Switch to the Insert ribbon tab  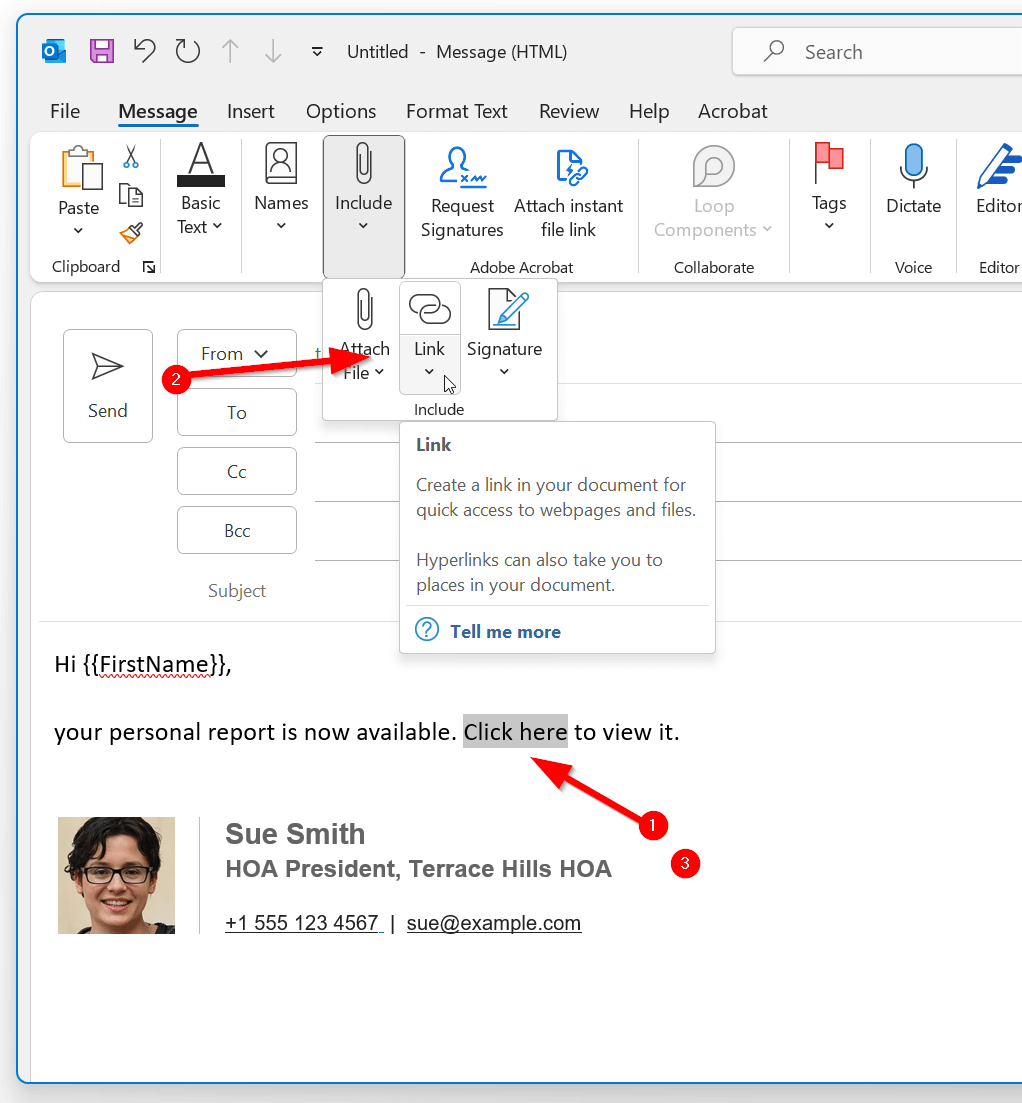click(x=251, y=111)
